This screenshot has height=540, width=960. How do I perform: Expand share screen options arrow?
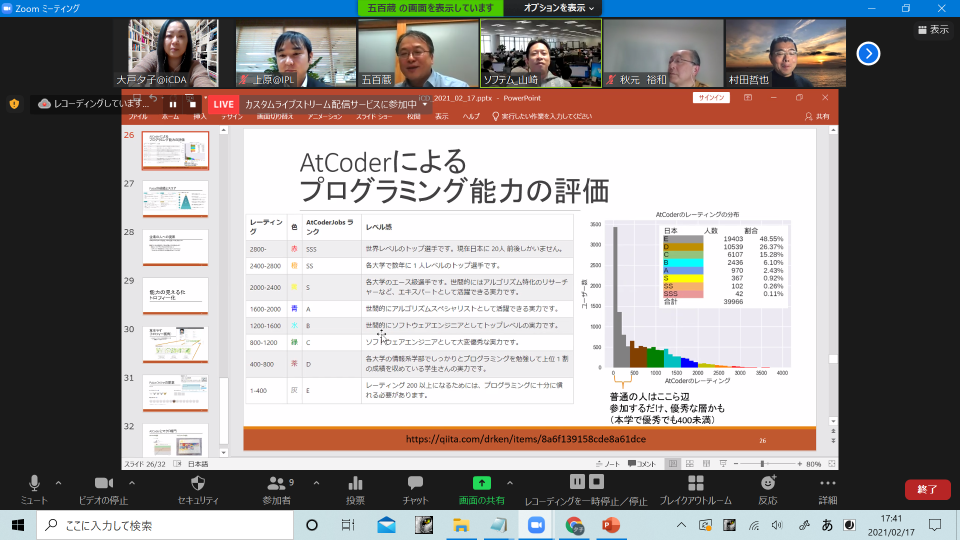pyautogui.click(x=510, y=483)
